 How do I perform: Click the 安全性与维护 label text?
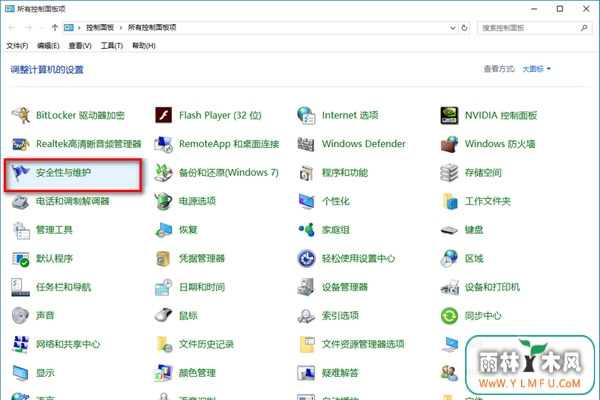(64, 173)
